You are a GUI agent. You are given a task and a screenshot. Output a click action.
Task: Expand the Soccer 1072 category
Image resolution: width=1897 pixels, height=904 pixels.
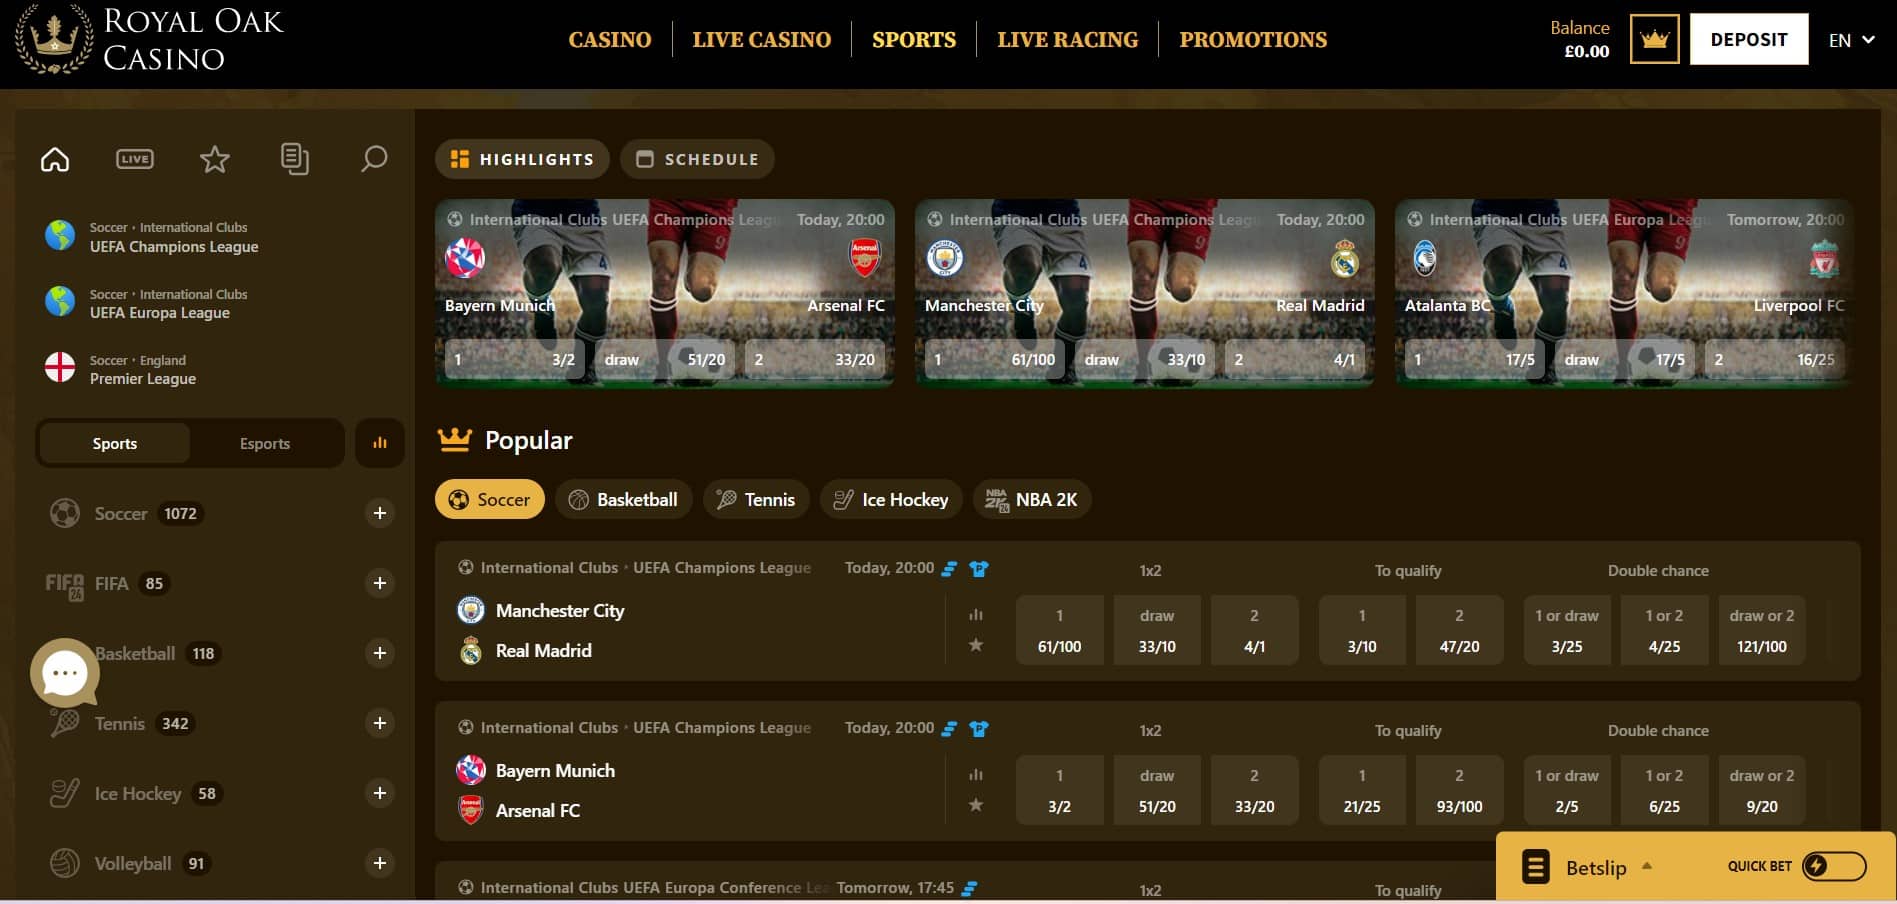point(380,513)
